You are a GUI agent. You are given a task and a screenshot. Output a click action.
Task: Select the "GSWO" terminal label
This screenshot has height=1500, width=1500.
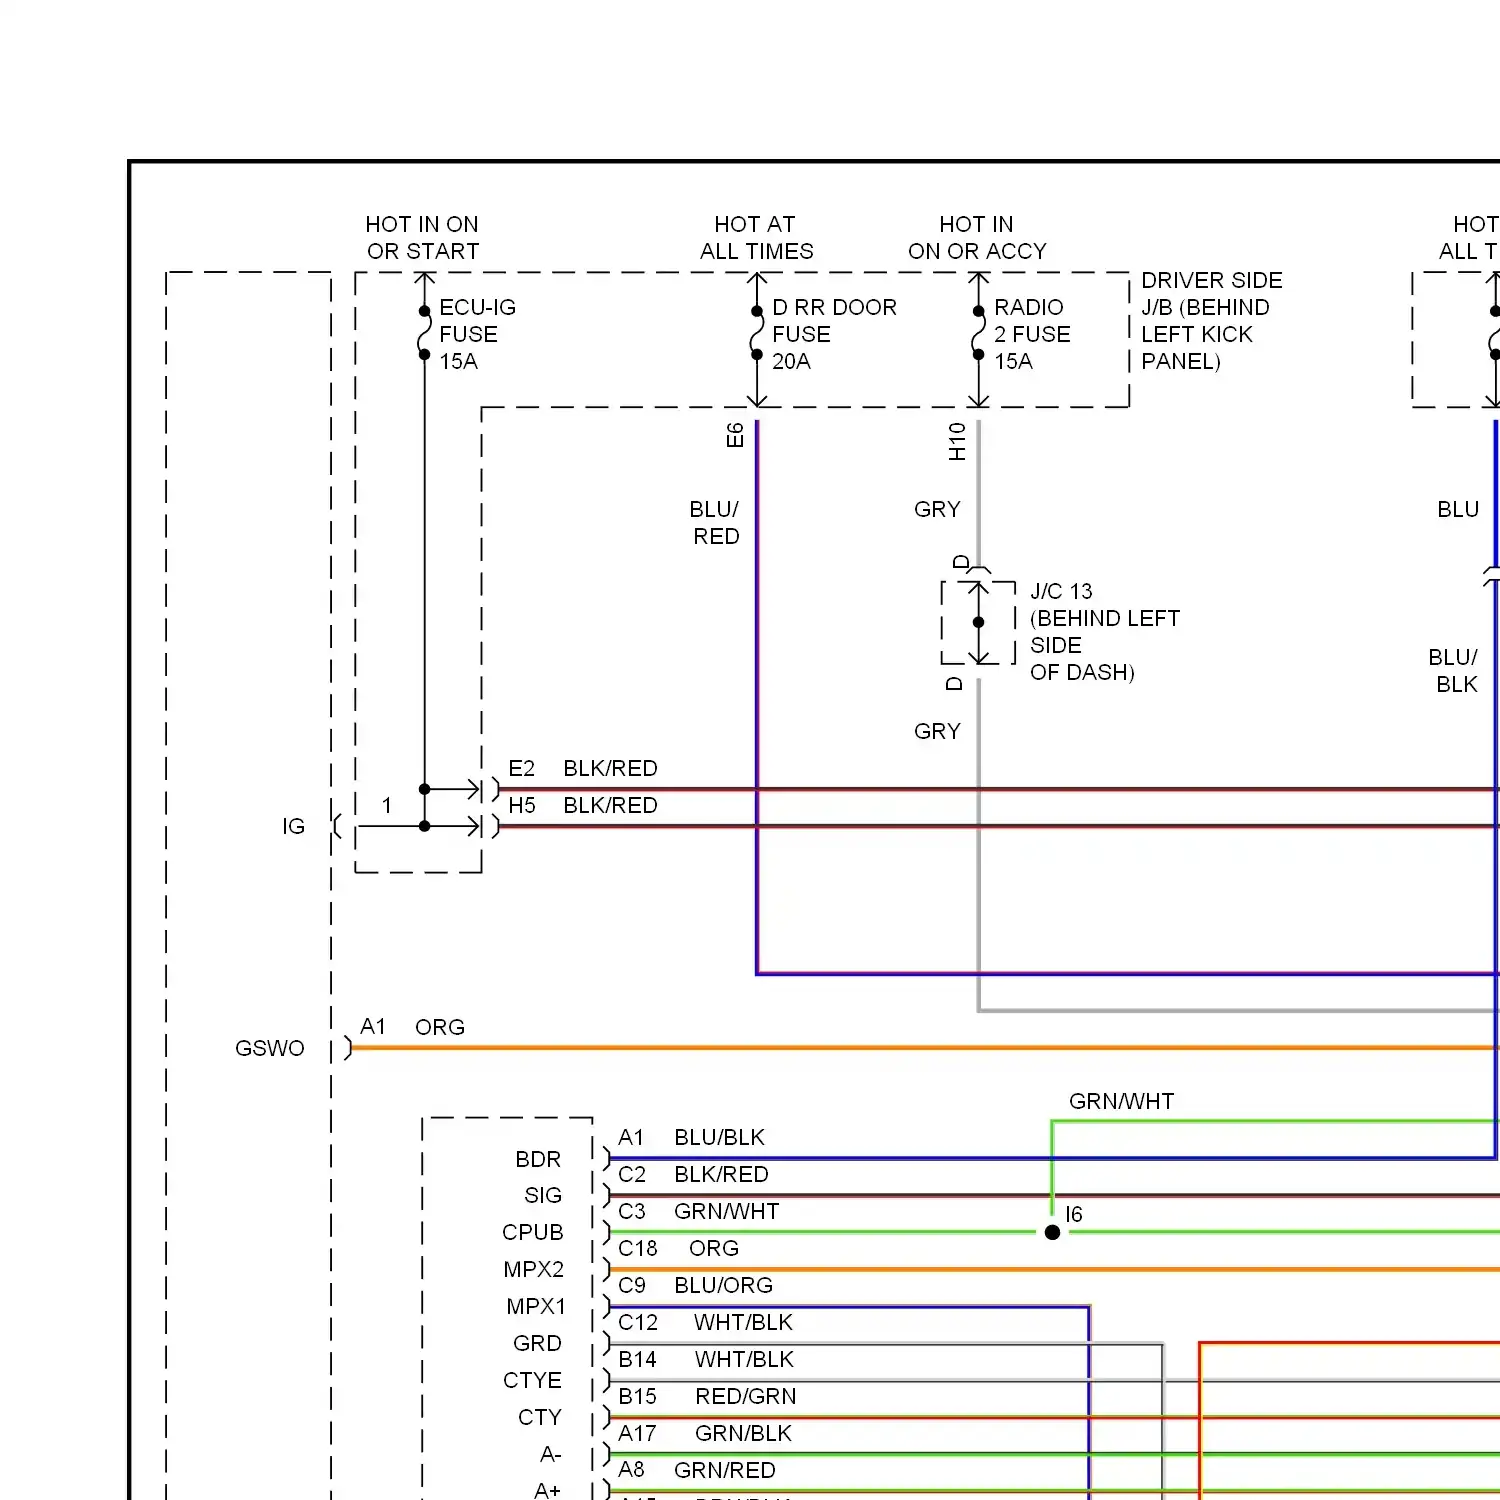[269, 1049]
